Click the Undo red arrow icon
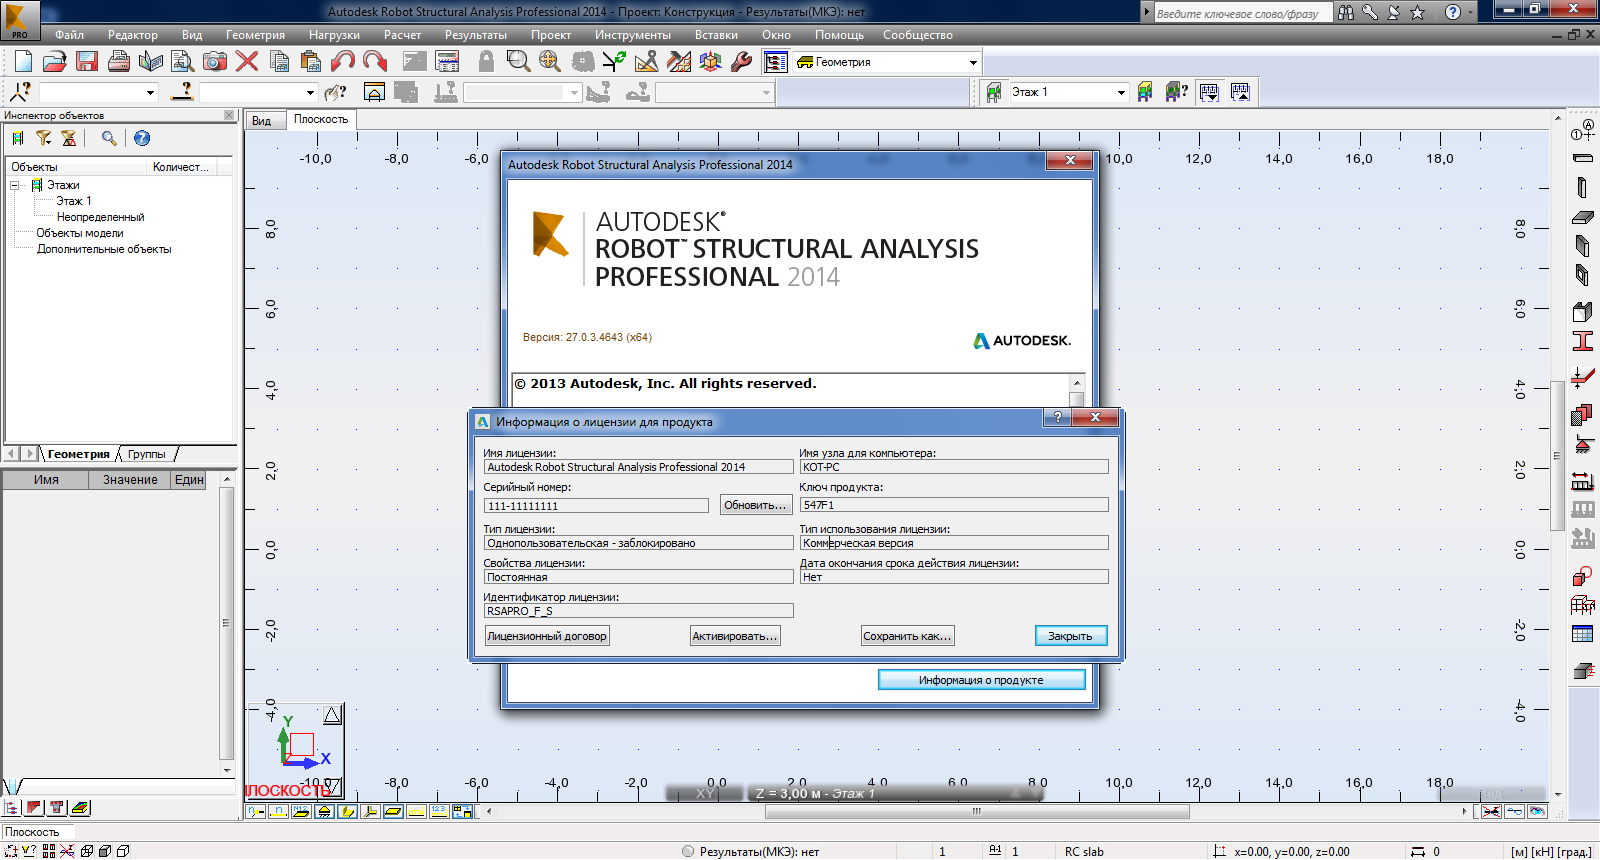 click(343, 61)
